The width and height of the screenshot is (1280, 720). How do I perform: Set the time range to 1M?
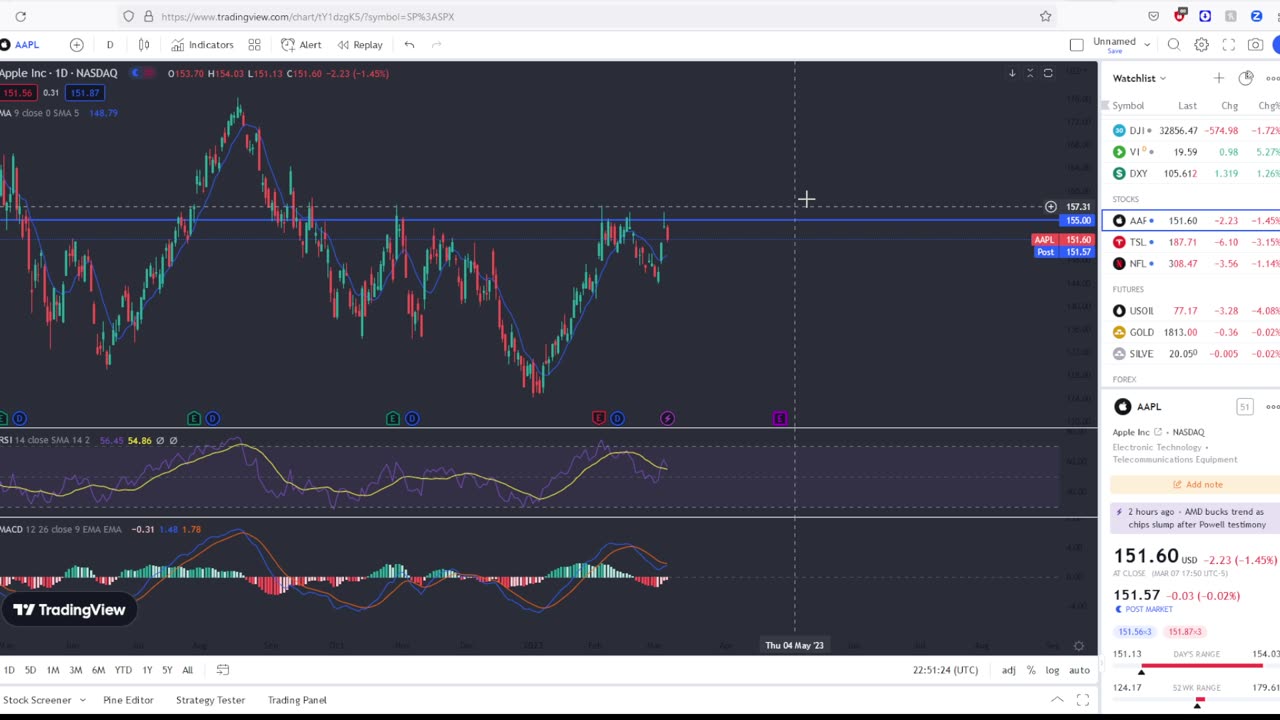(53, 670)
